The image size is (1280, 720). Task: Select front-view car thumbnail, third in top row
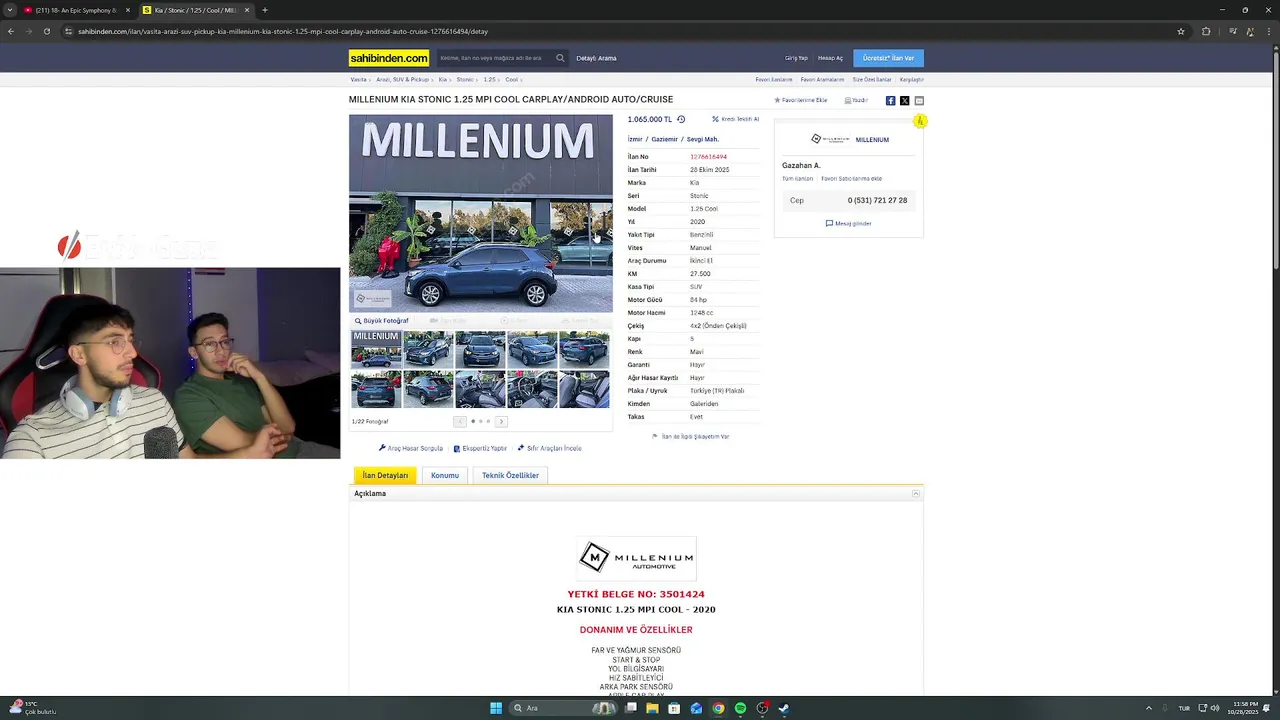point(480,350)
